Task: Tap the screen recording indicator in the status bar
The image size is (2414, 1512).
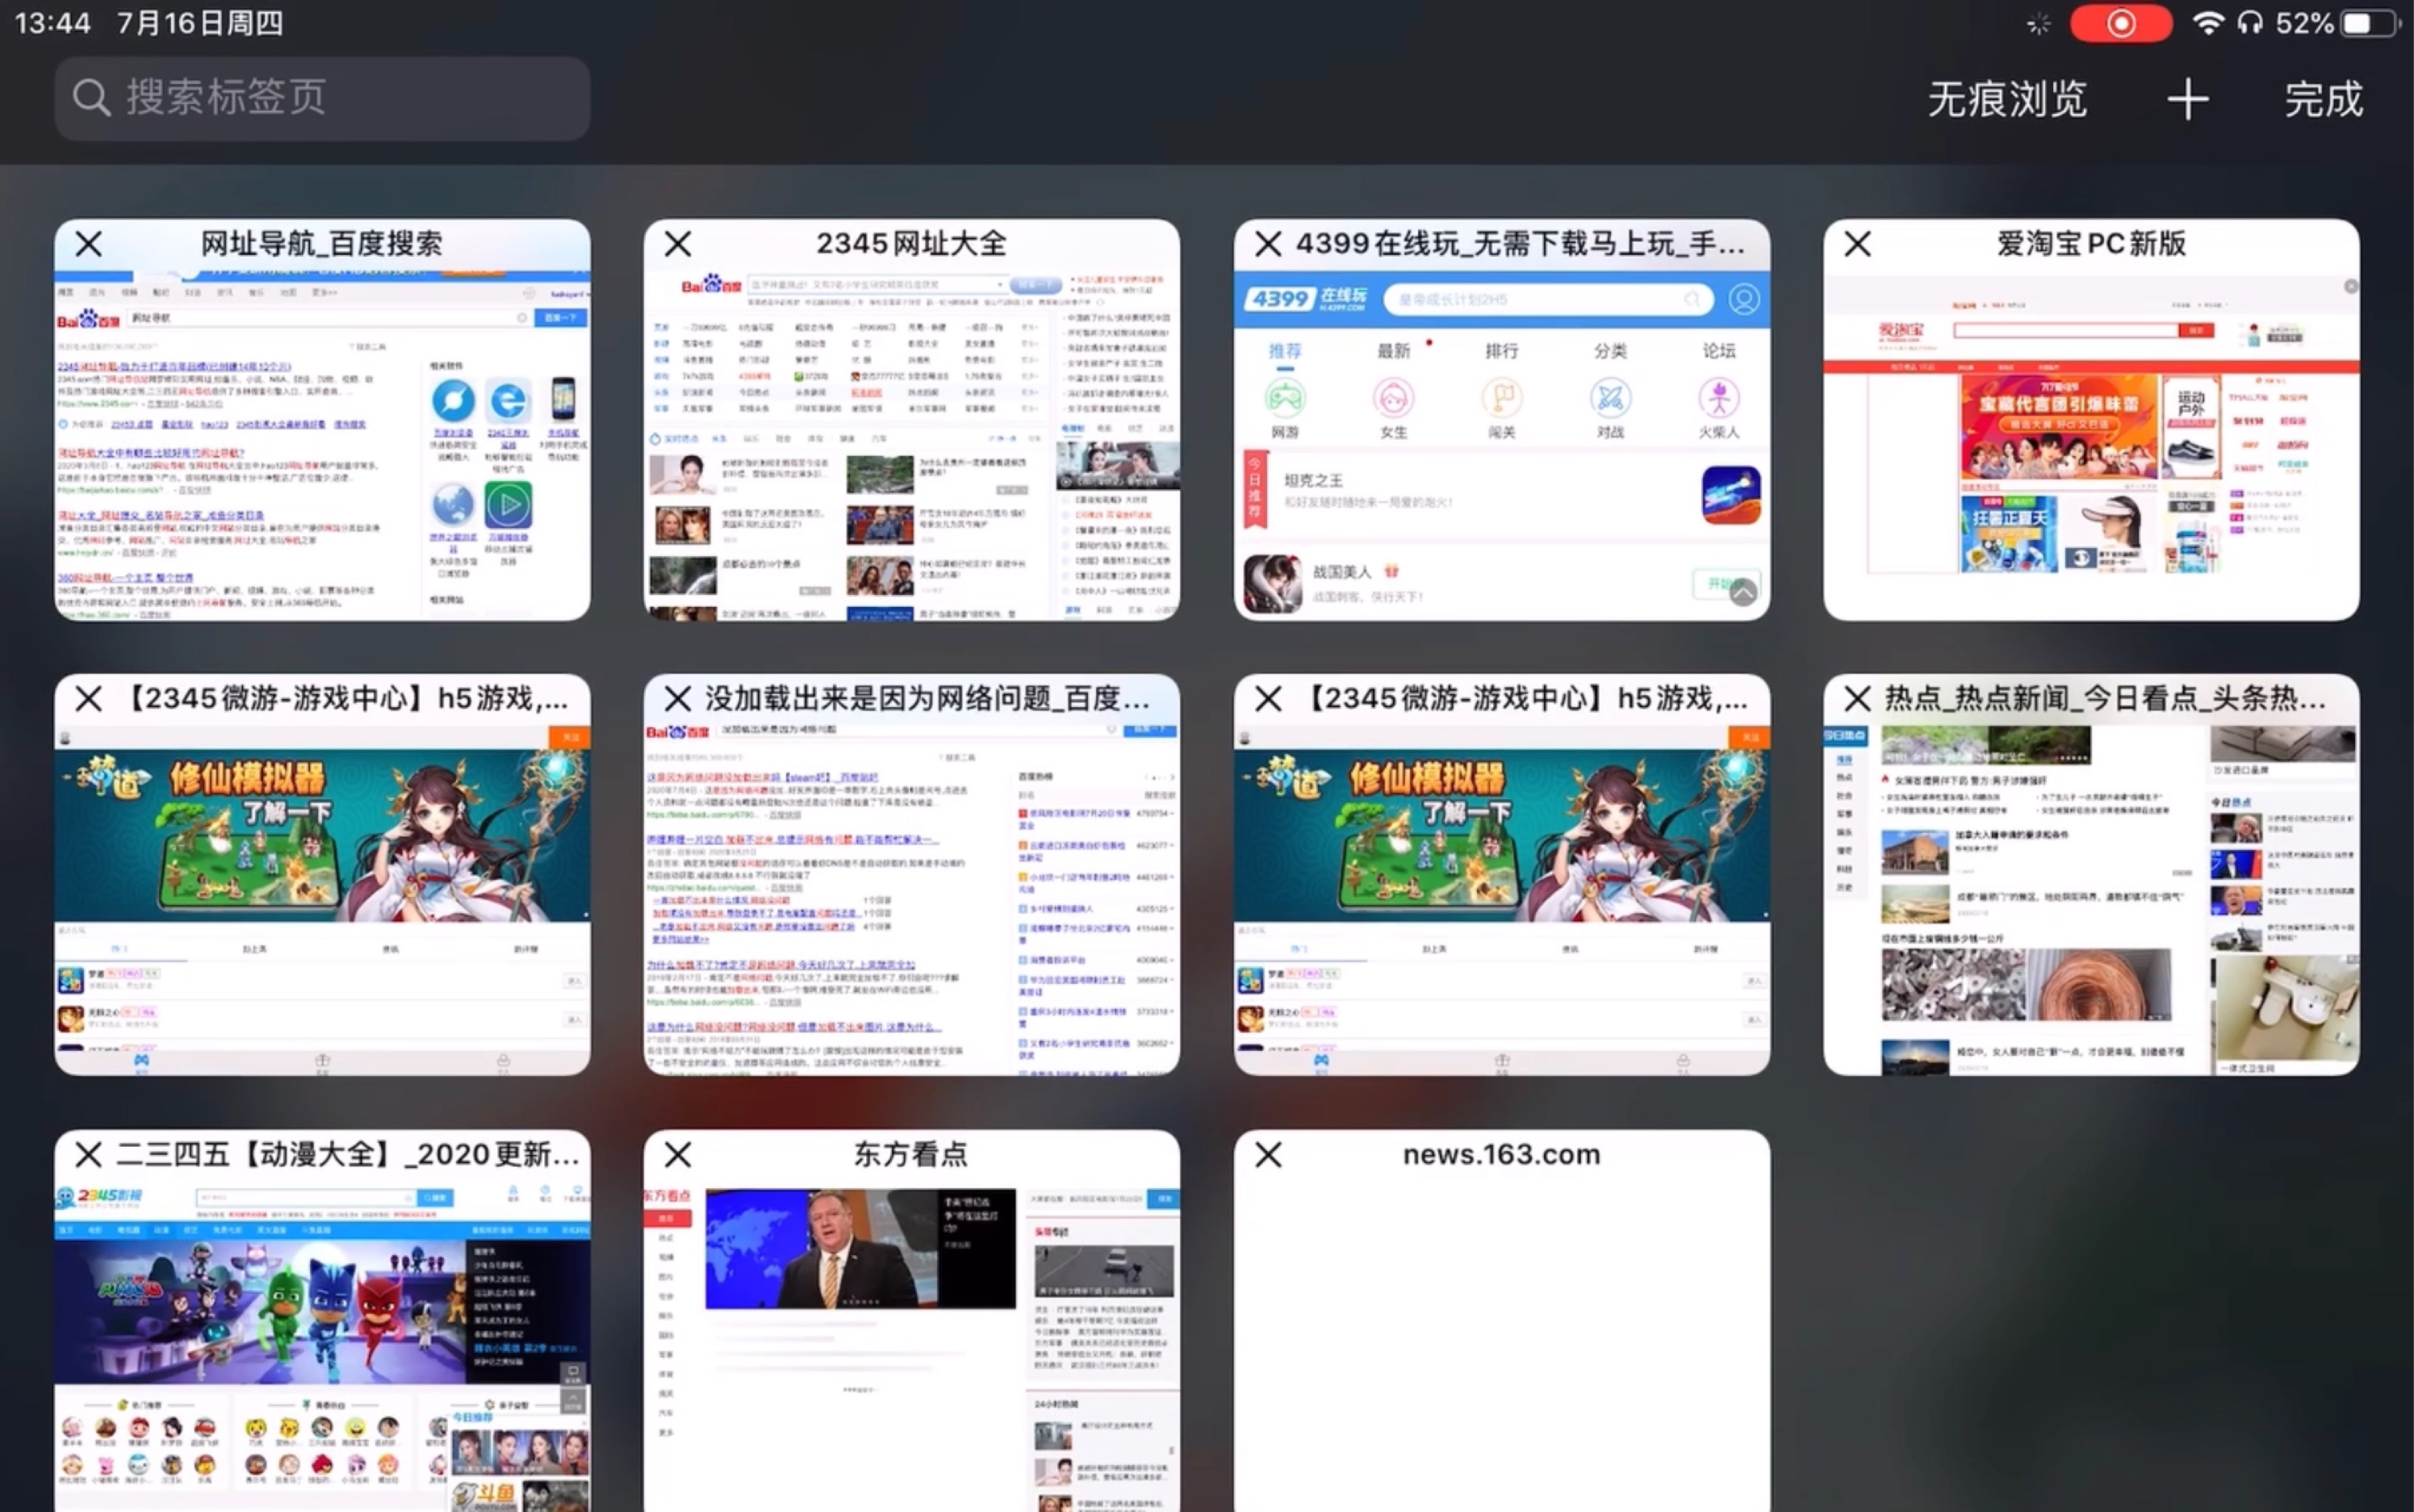Action: tap(2122, 23)
